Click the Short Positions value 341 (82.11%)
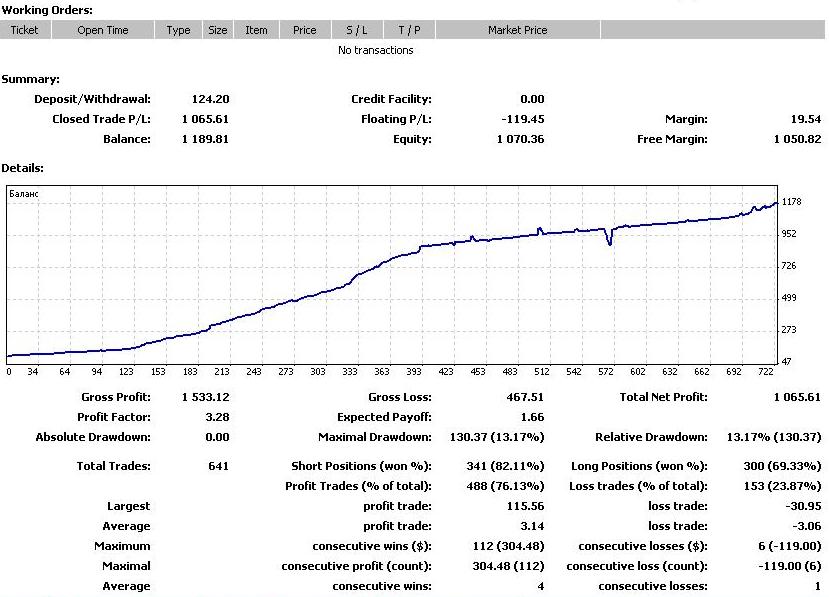Image resolution: width=829 pixels, height=597 pixels. coord(505,466)
